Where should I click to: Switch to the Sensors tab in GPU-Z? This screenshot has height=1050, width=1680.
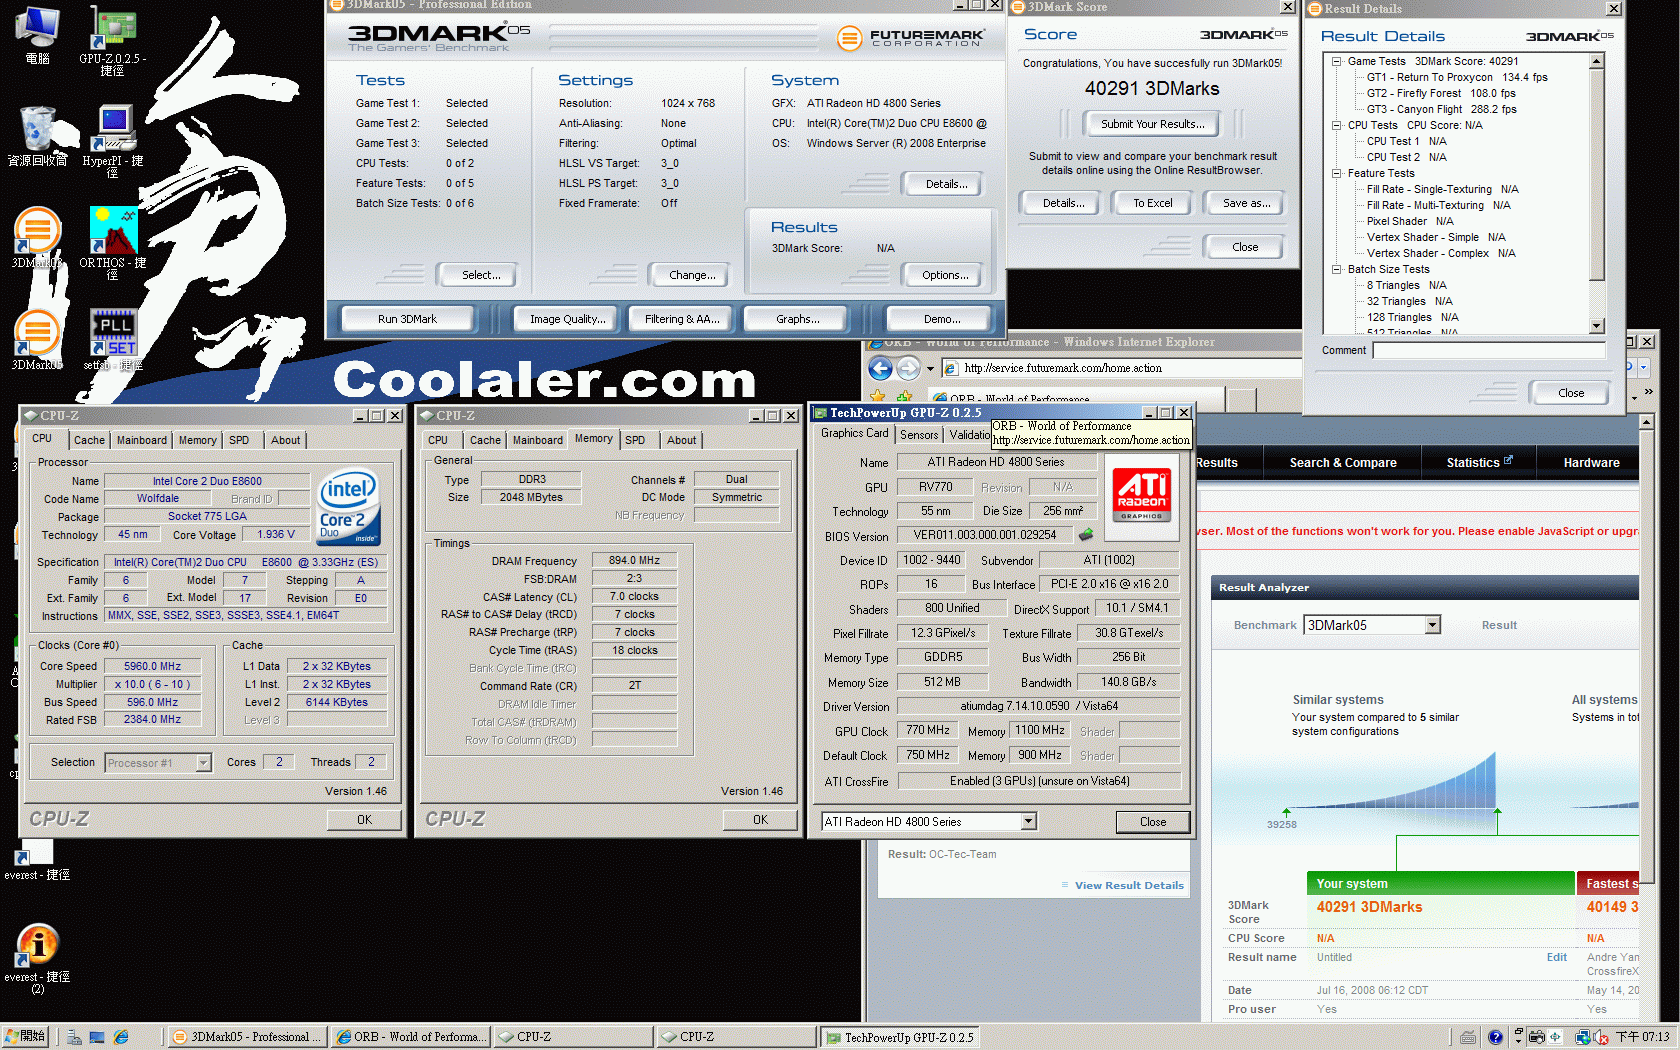coord(919,435)
